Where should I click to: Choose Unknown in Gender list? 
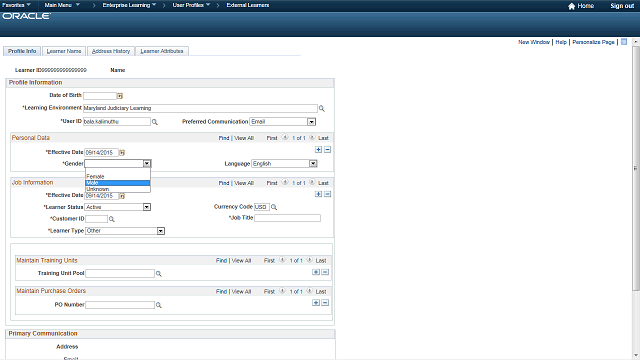pos(118,189)
